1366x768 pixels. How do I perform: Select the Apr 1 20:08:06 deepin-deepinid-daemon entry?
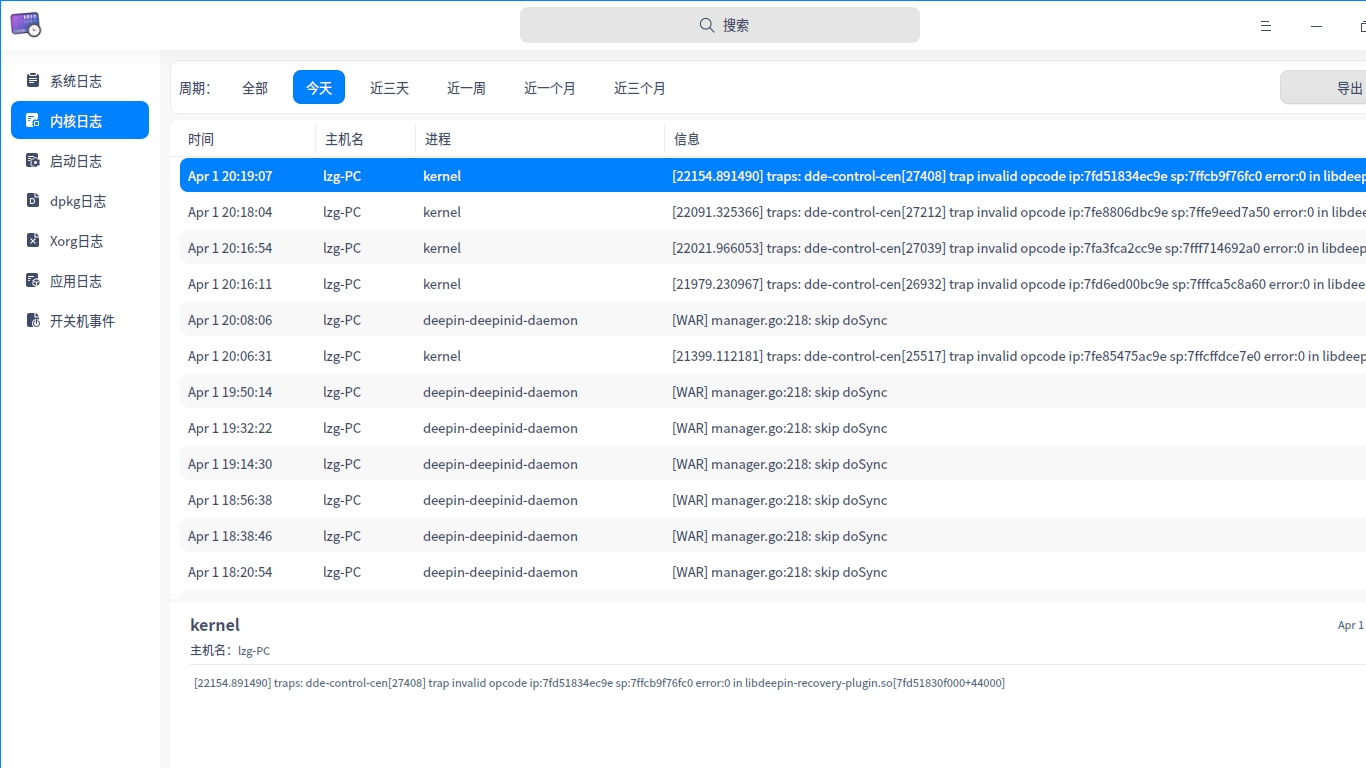500,320
